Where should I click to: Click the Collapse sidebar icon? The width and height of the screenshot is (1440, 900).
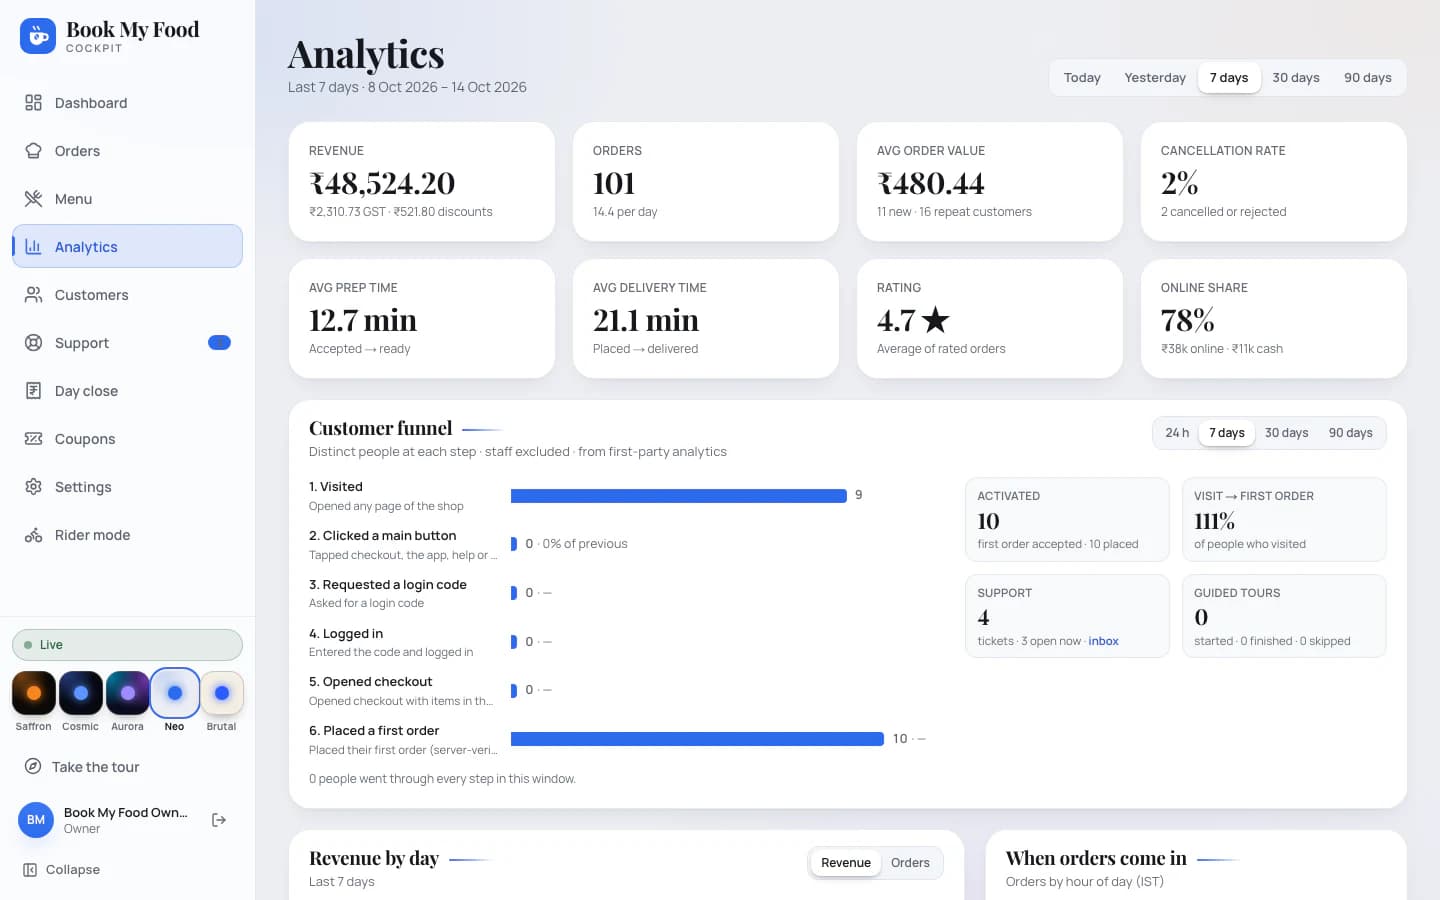[30, 870]
